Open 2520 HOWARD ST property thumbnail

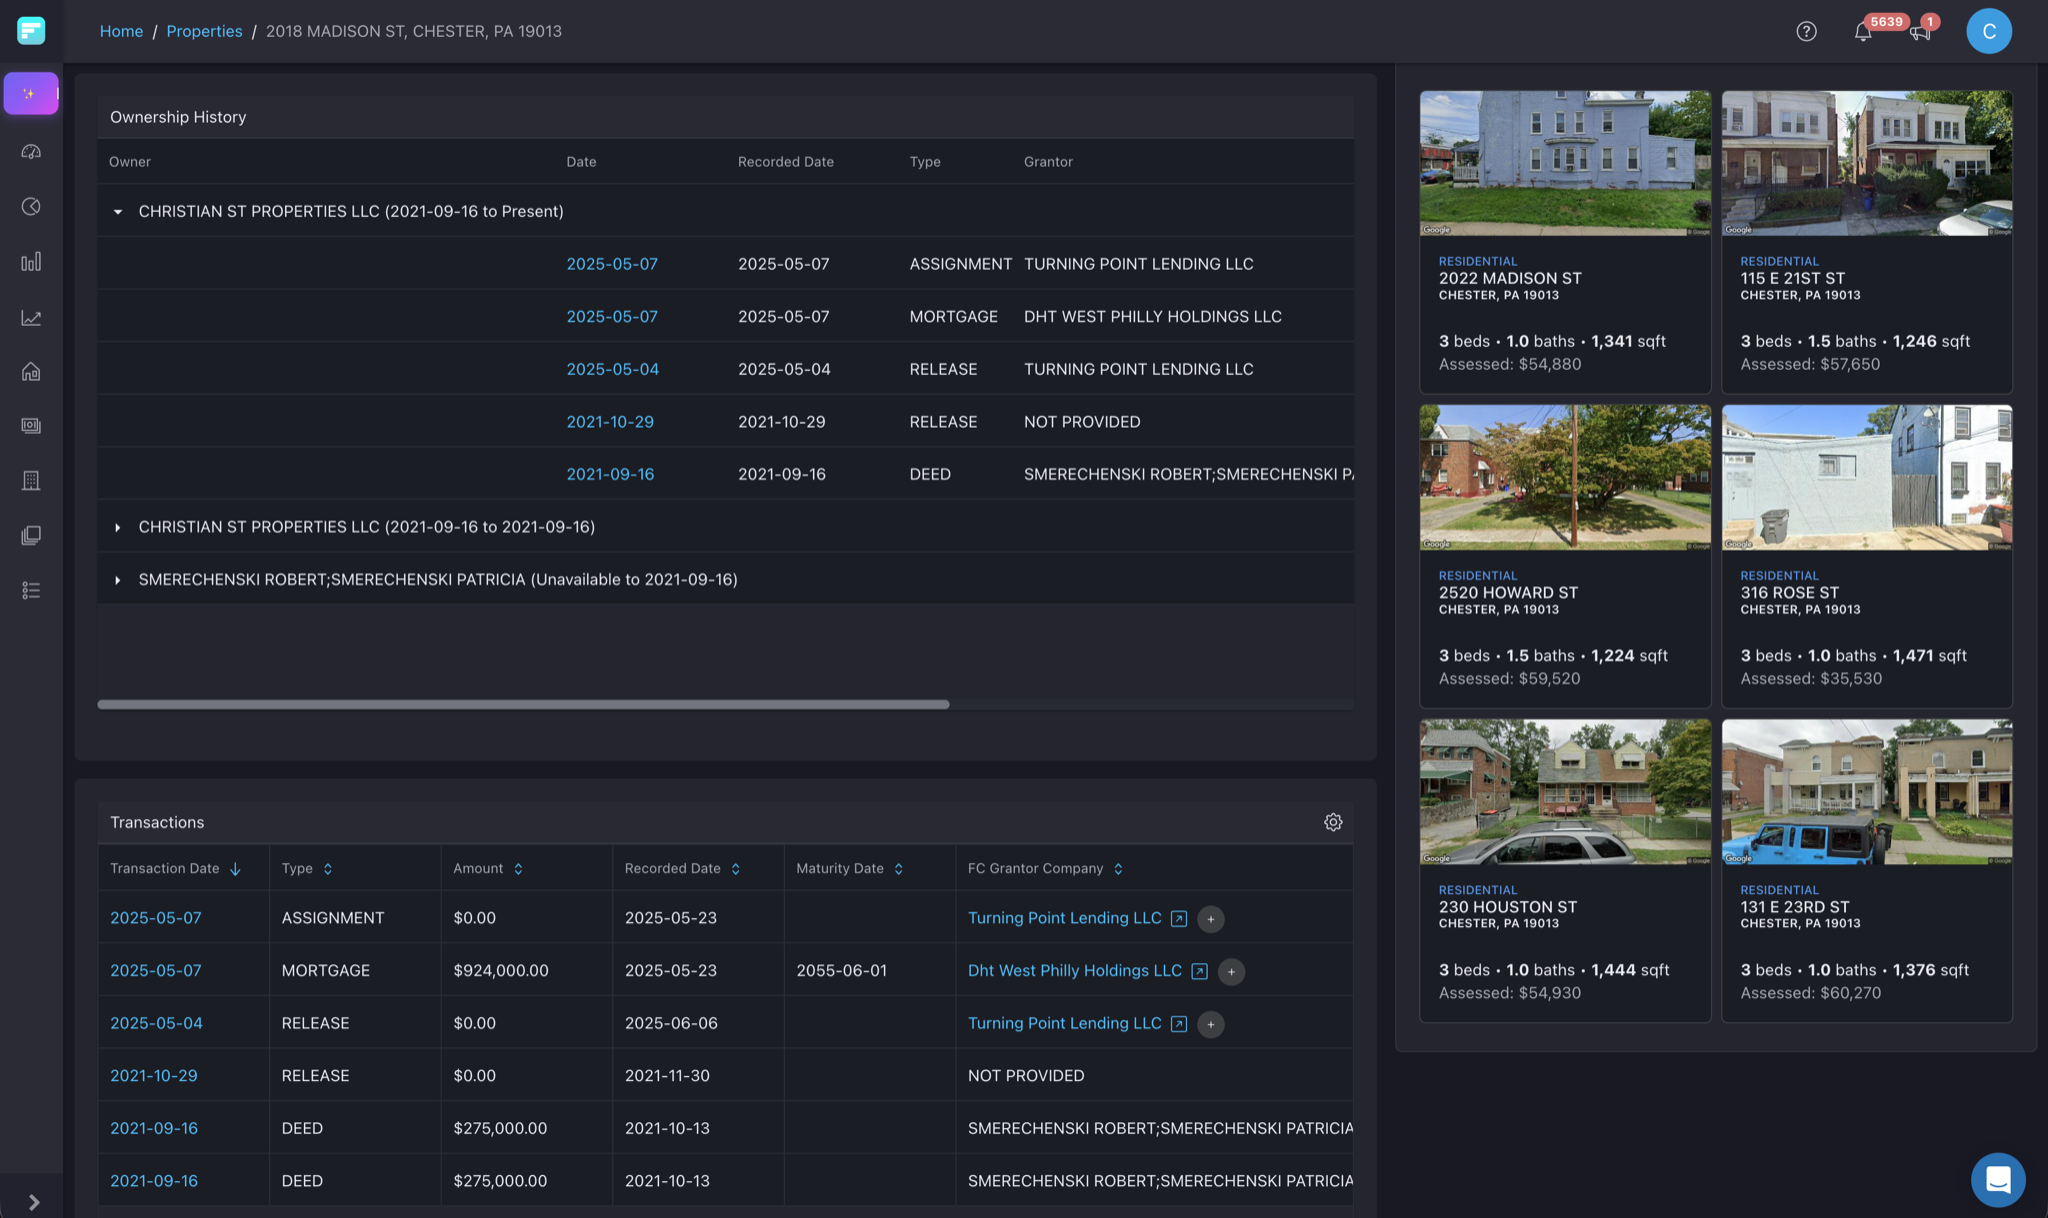point(1565,477)
